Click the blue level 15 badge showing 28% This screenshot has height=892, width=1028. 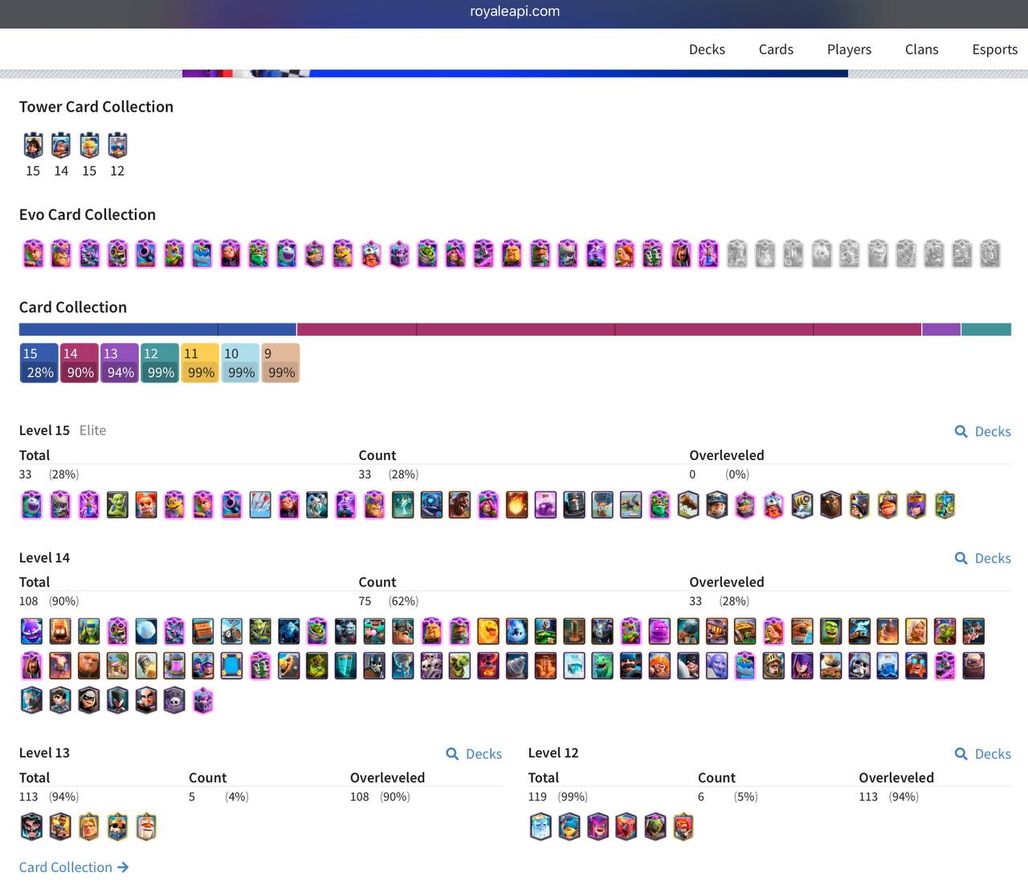[x=39, y=363]
